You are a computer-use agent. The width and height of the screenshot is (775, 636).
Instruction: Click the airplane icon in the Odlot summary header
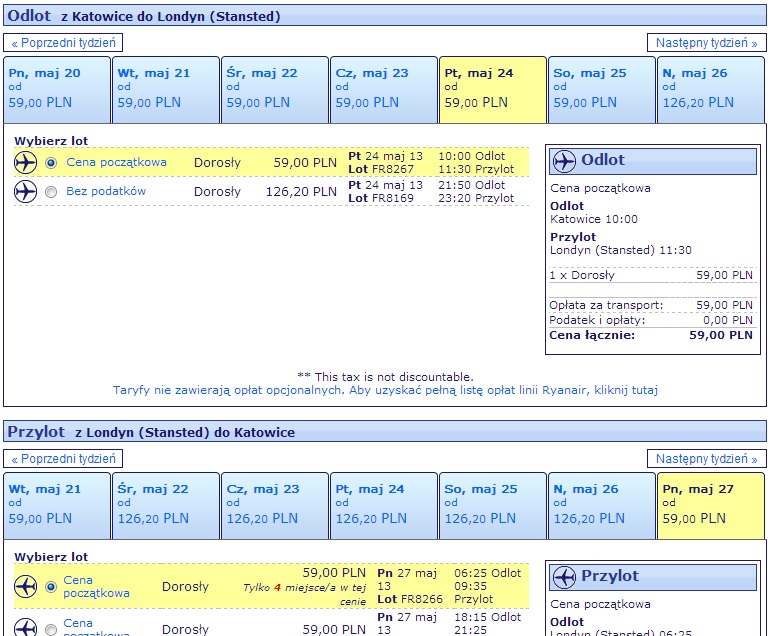[564, 161]
